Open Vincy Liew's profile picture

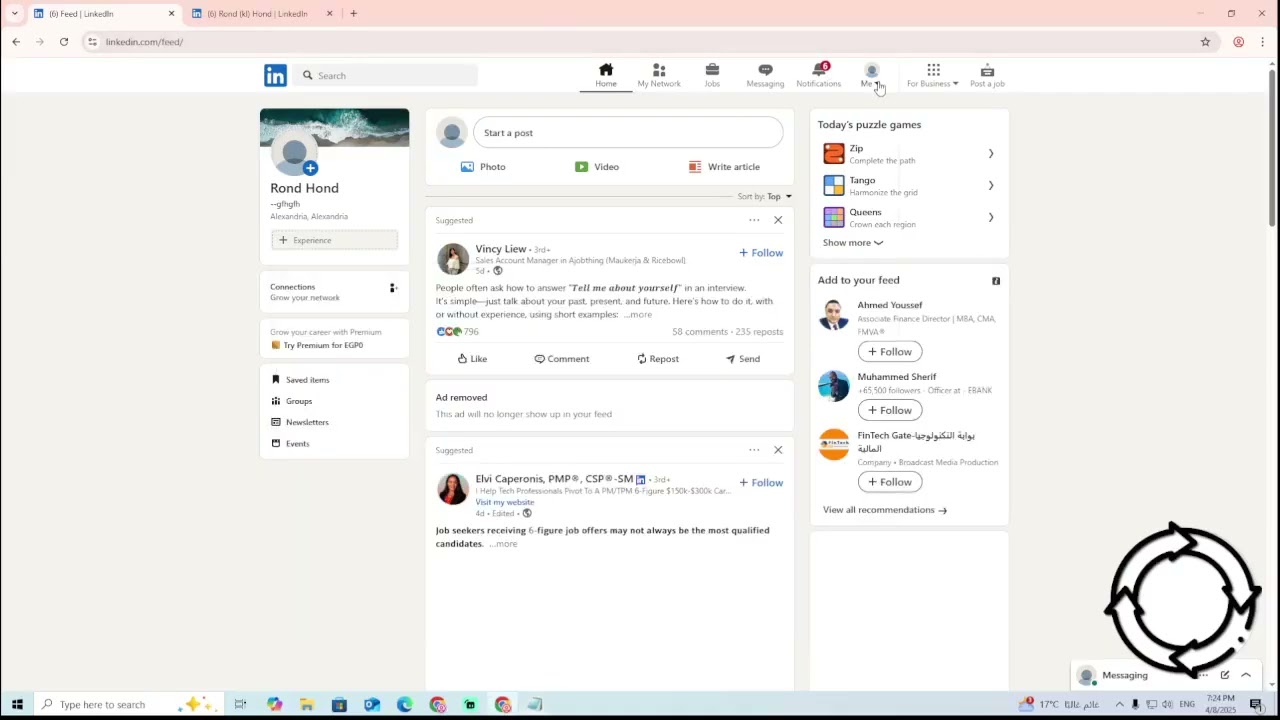click(452, 259)
